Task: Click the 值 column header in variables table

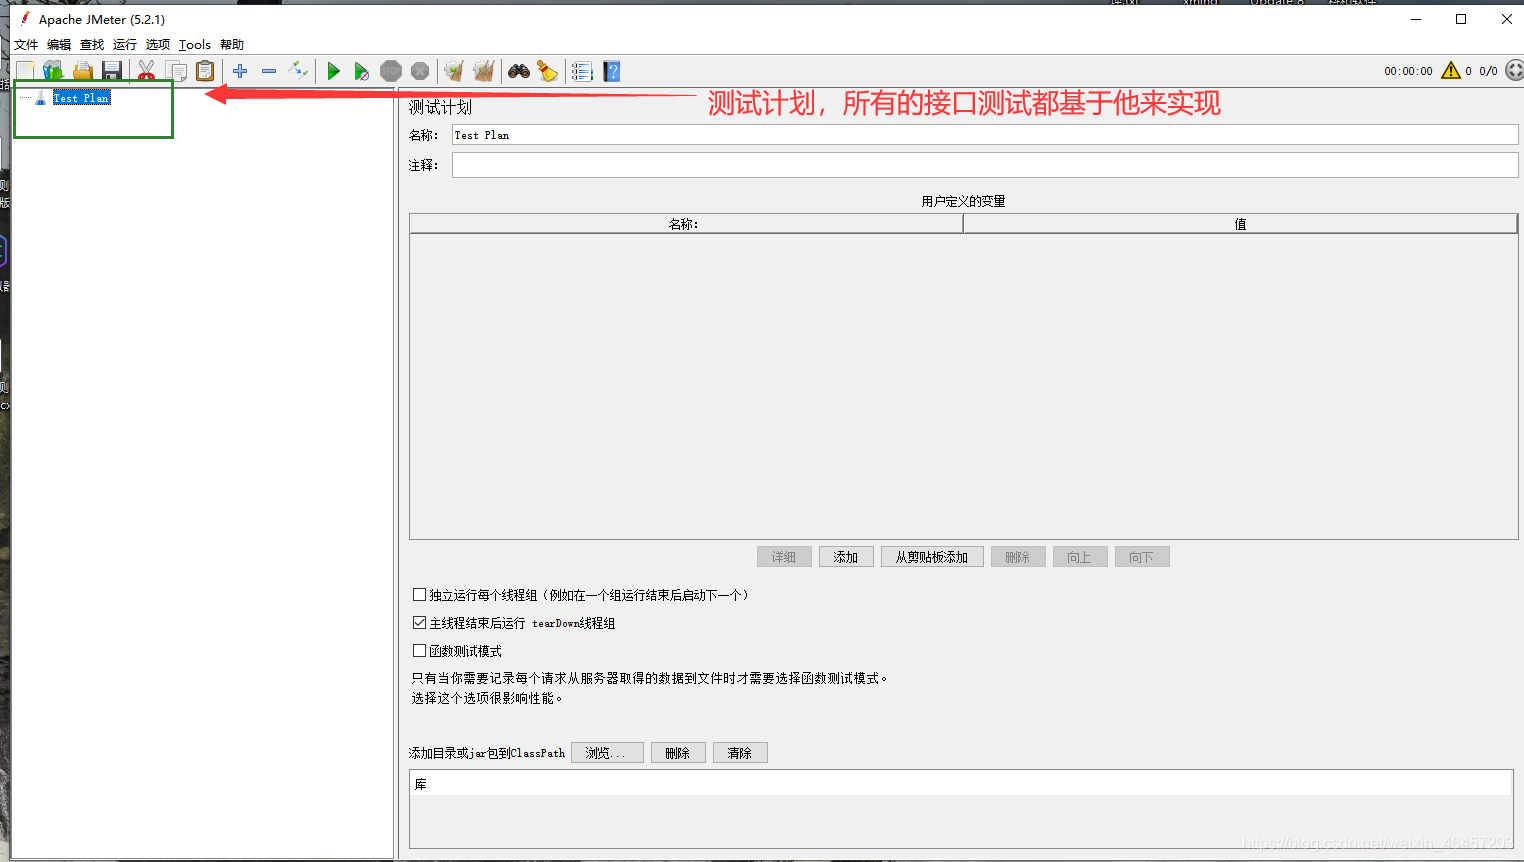Action: [1240, 224]
